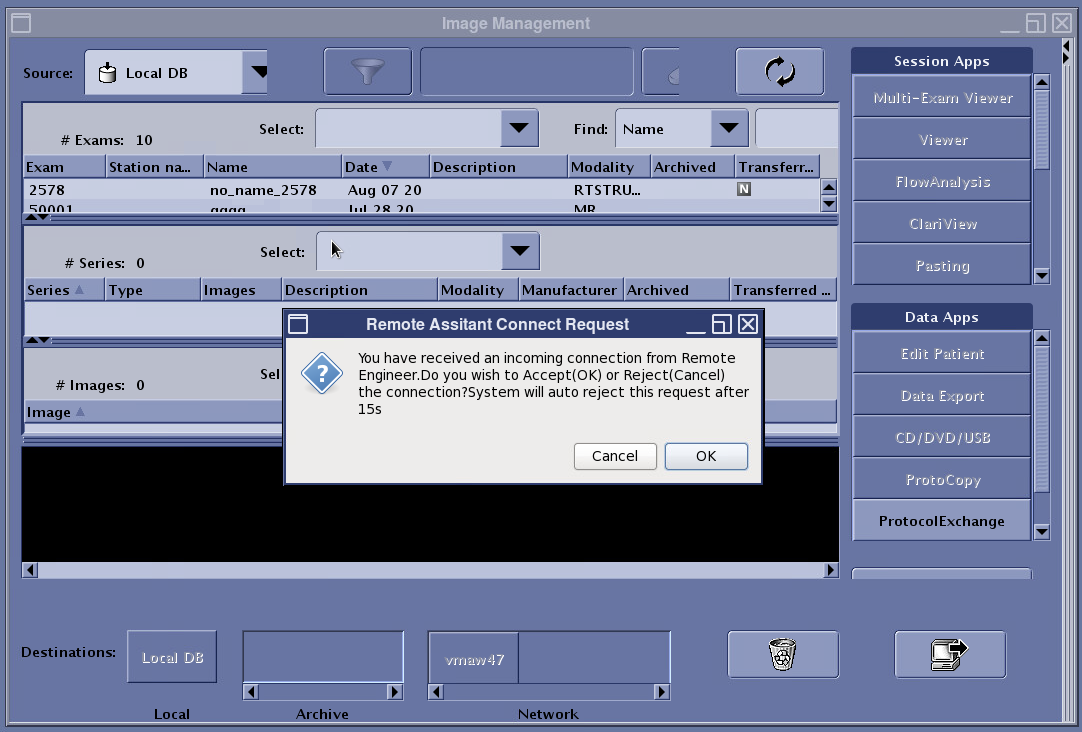
Task: Open the Multi-Exam Viewer app
Action: (x=942, y=98)
